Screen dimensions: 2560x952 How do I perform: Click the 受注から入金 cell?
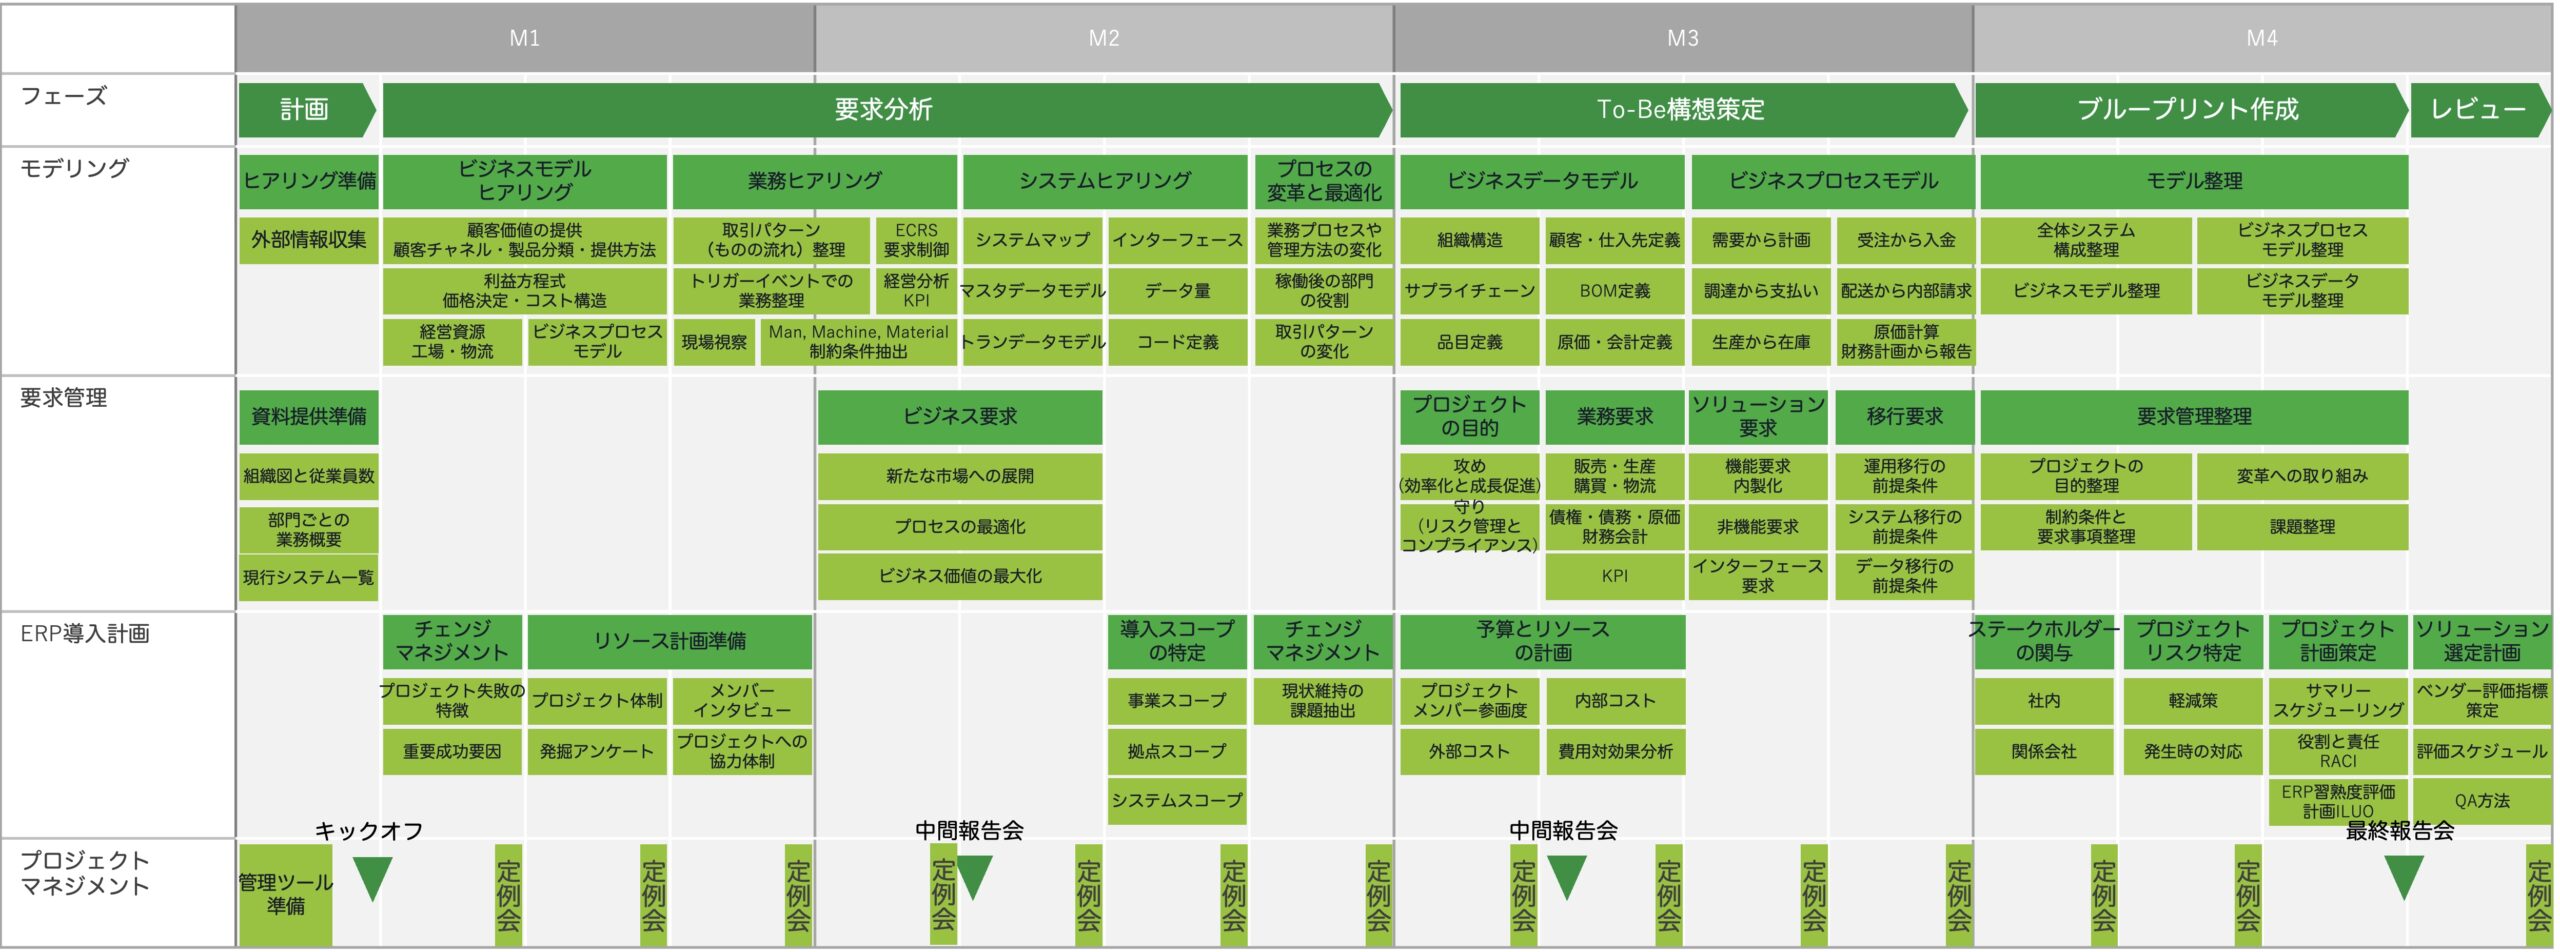(1906, 240)
